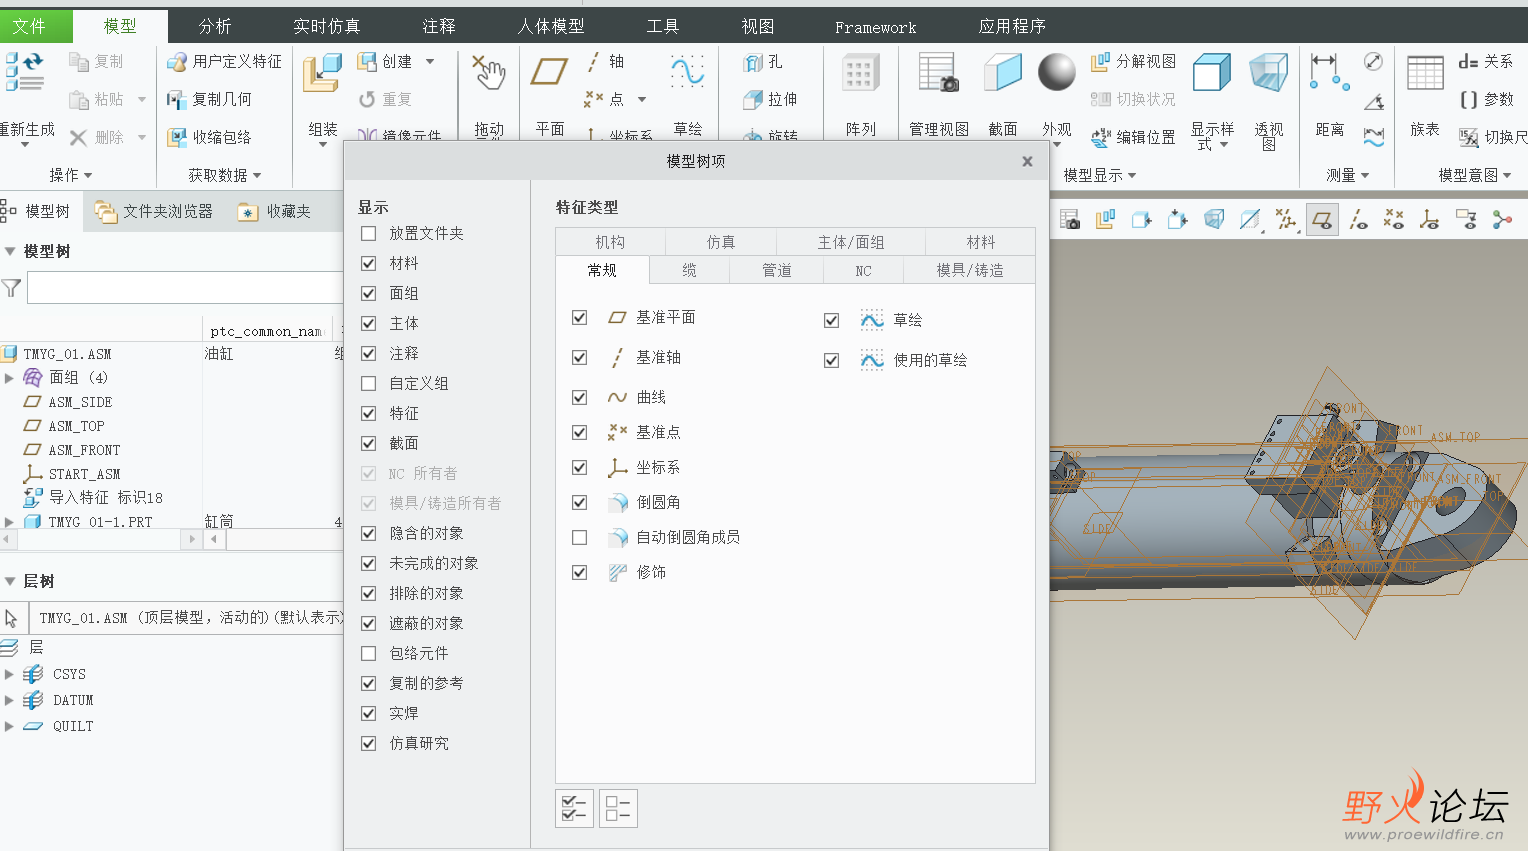Viewport: 1528px width, 851px height.
Task: Open Family Table (族表)
Action: [1425, 74]
